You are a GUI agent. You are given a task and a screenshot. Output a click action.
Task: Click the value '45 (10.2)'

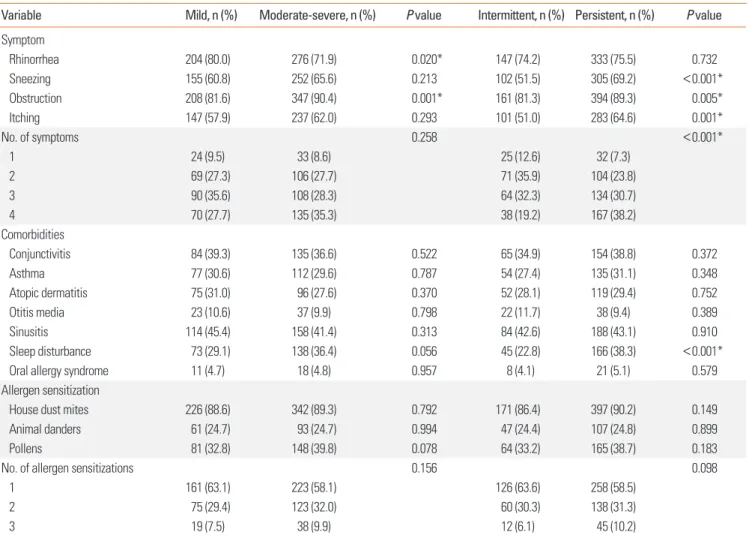pyautogui.click(x=616, y=527)
